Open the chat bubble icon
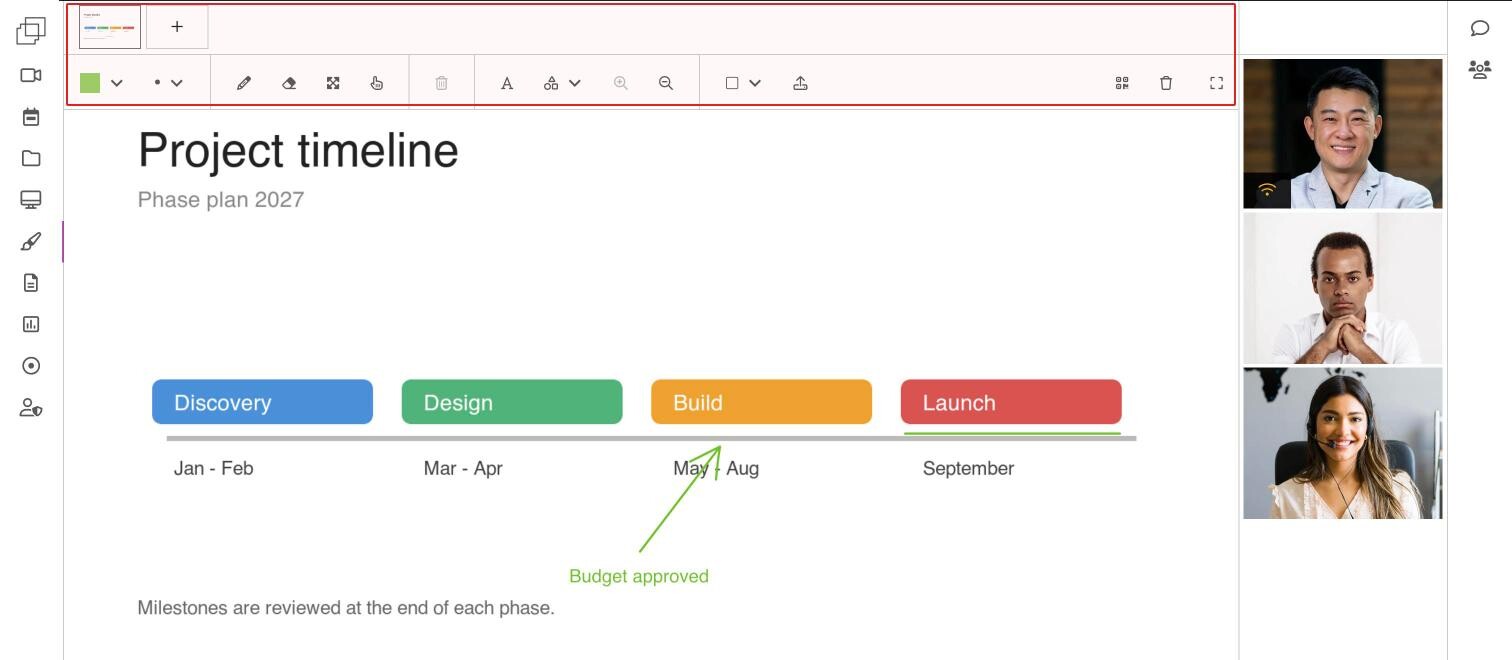 click(x=1480, y=28)
